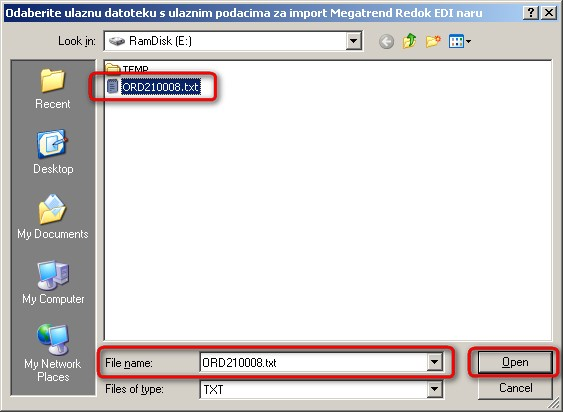
Task: Expand the Files of type dropdown
Action: coord(434,389)
